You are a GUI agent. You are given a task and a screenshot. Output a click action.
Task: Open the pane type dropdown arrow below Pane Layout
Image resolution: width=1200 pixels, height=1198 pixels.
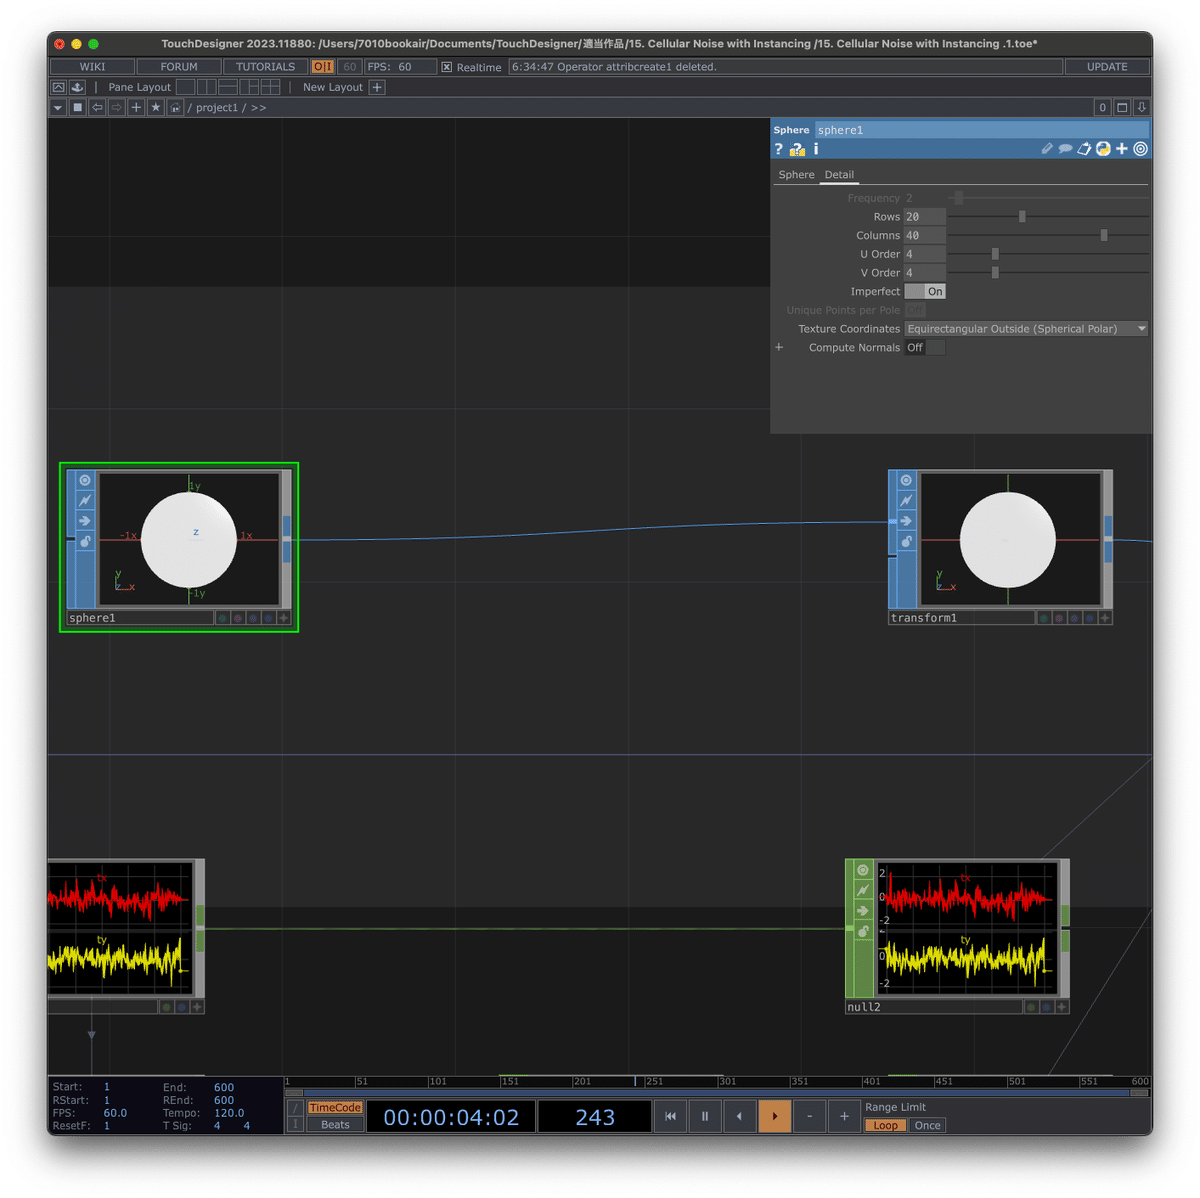(57, 107)
